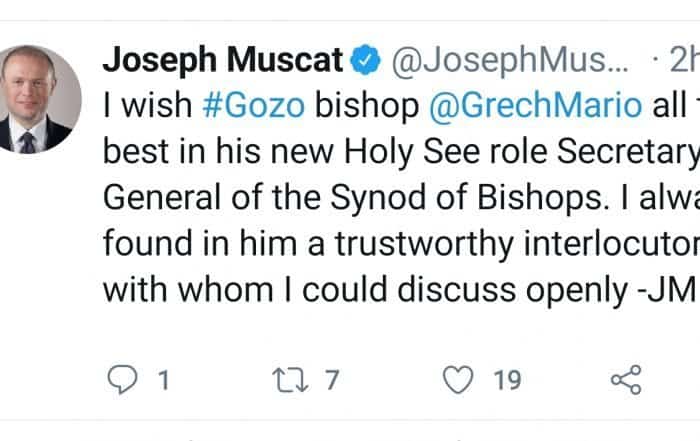700x441 pixels.
Task: Reply to Joseph Muscat's tweet
Action: click(x=121, y=379)
